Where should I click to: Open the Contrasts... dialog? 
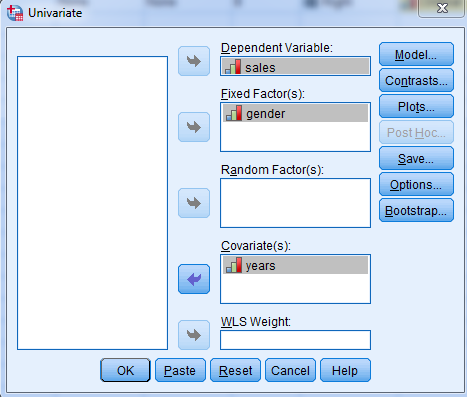tap(416, 80)
